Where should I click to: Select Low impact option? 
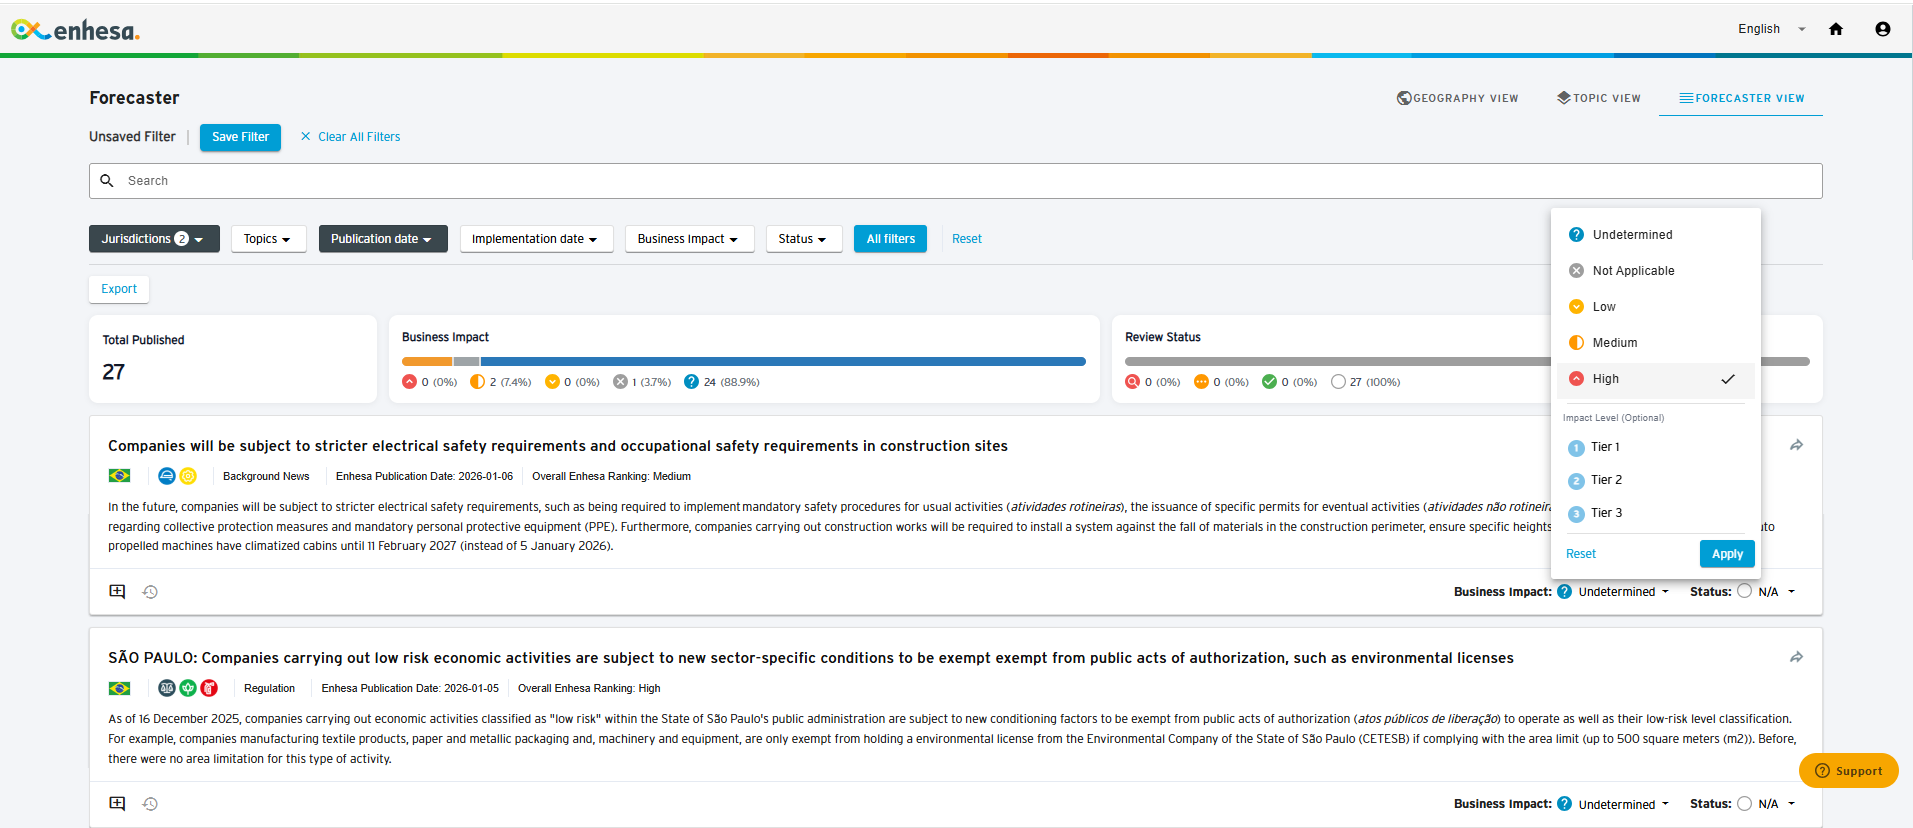pyautogui.click(x=1656, y=307)
